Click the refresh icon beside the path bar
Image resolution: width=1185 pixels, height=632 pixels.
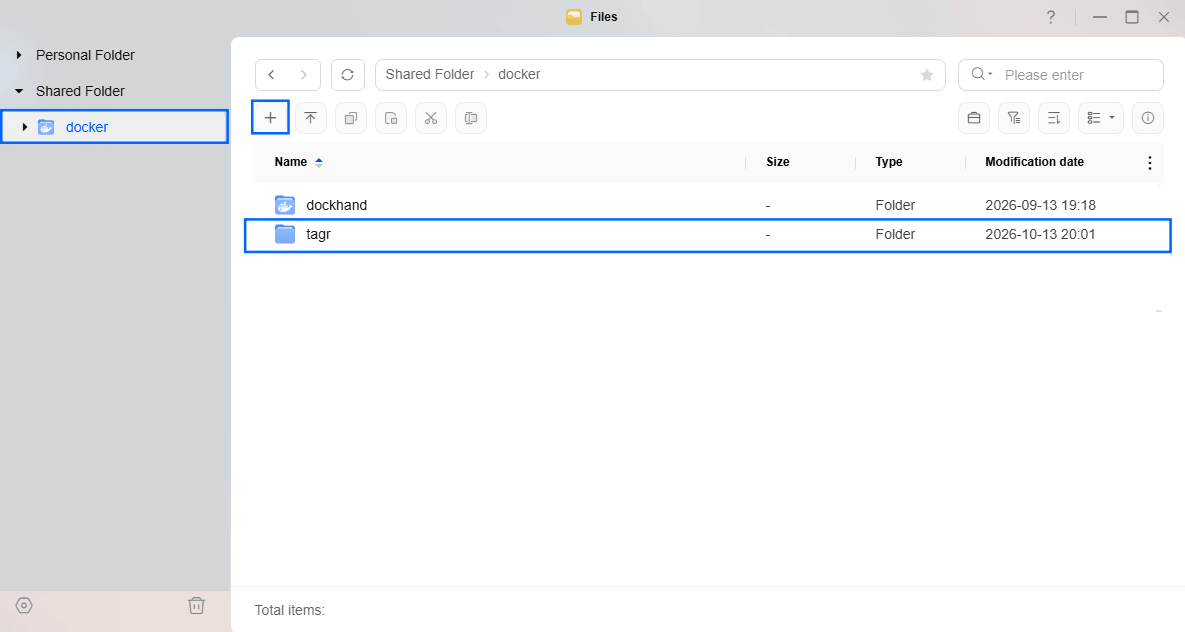[348, 75]
